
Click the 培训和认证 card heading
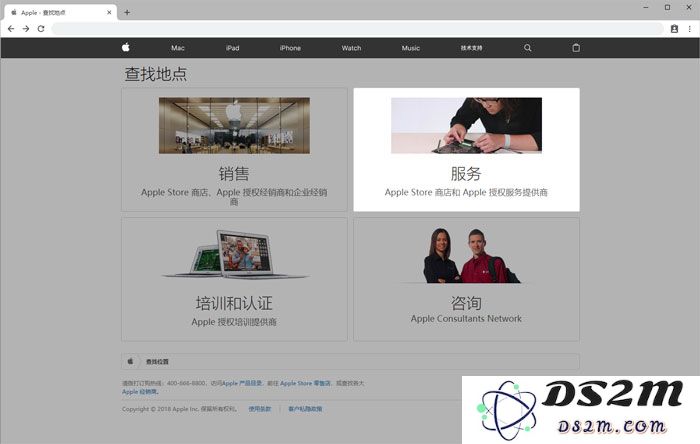click(234, 303)
